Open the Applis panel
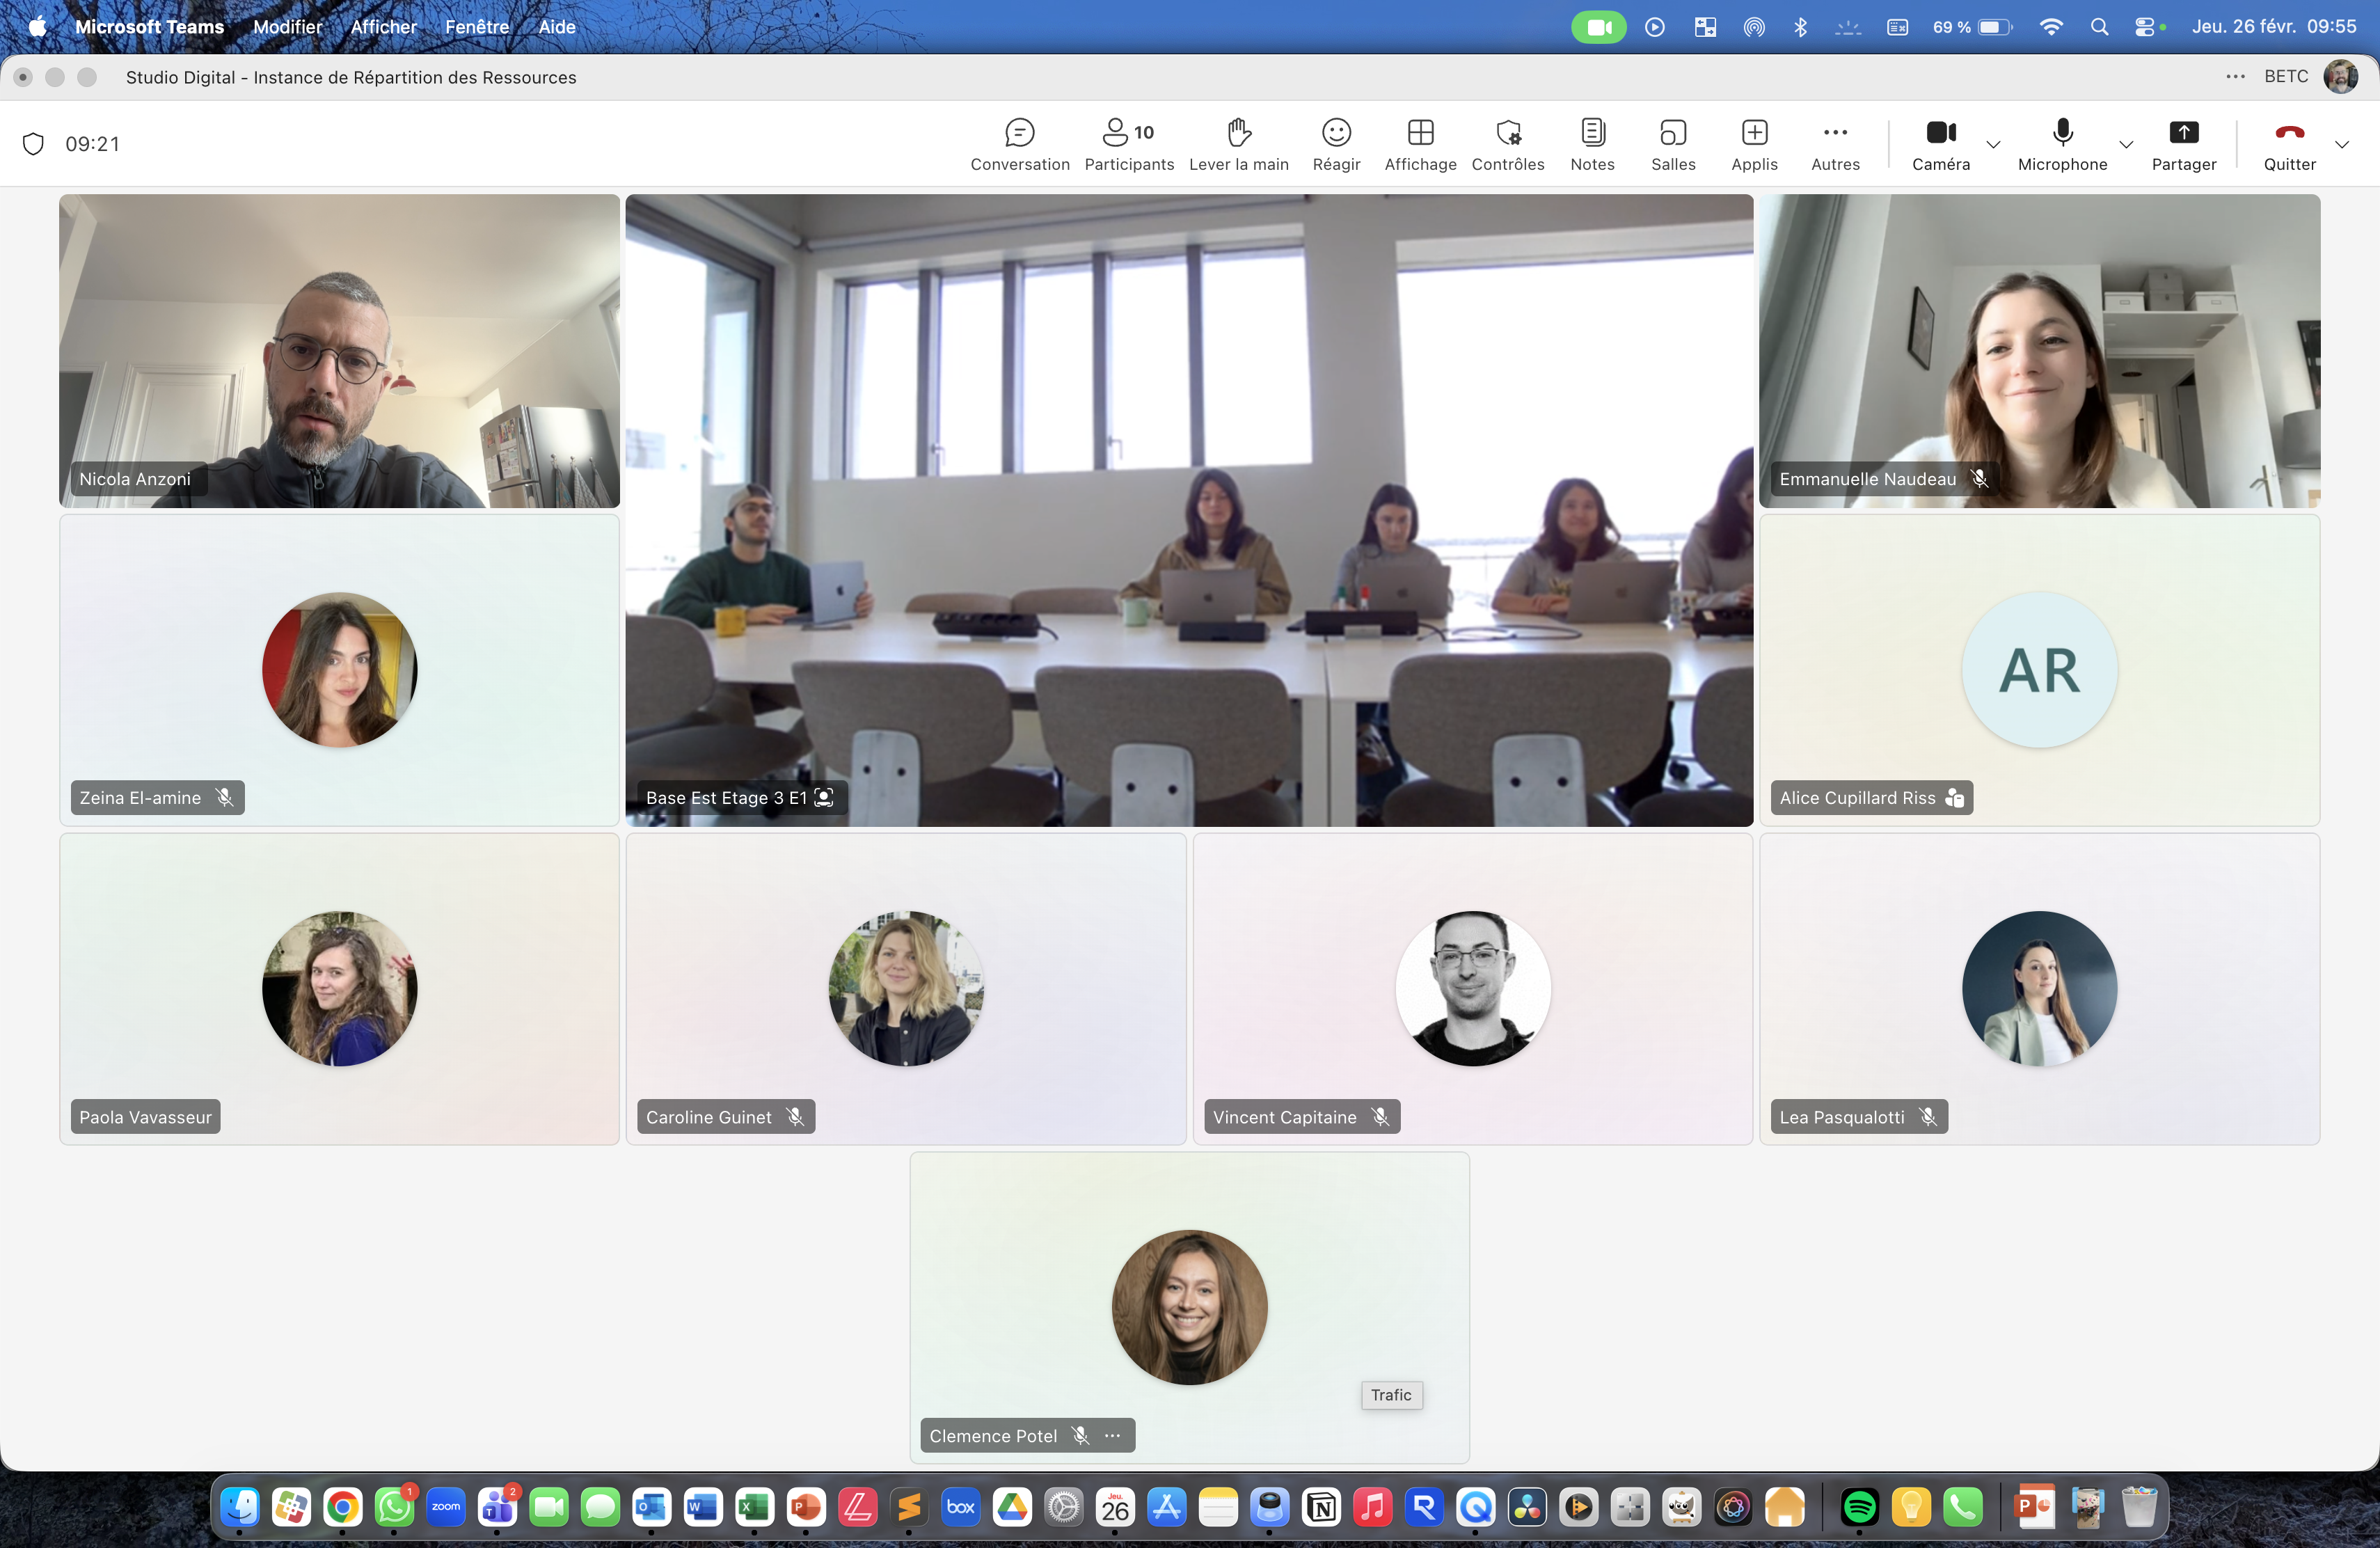The image size is (2380, 1548). 1754,144
